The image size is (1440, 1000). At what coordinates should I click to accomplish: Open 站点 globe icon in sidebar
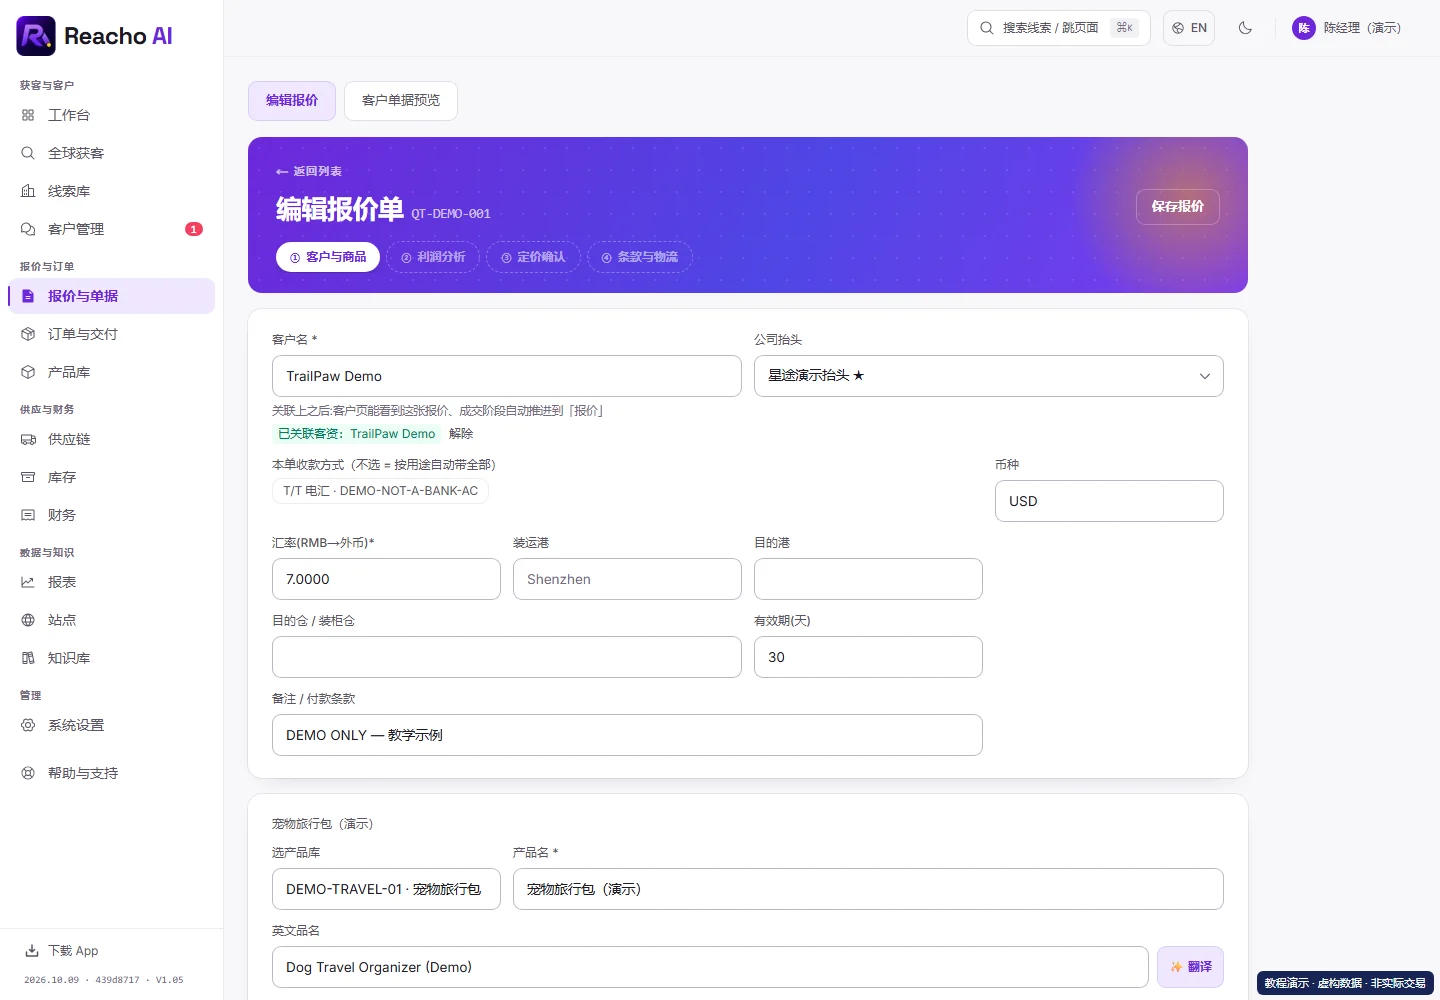(x=28, y=620)
